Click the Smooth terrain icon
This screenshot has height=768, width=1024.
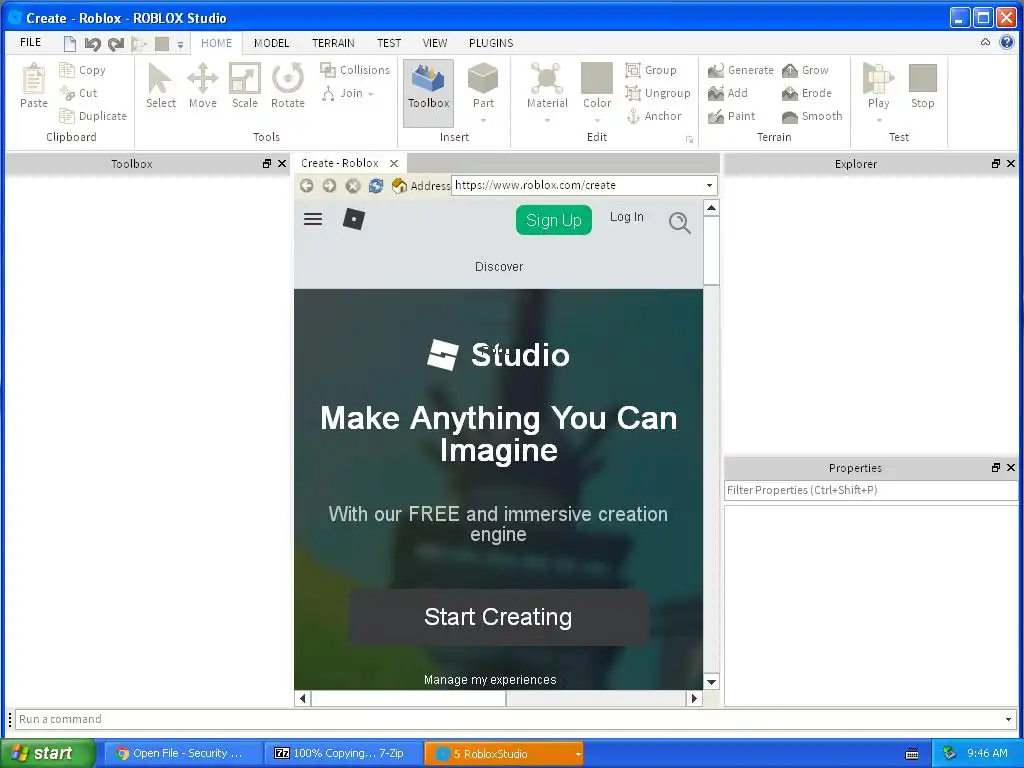tap(790, 116)
